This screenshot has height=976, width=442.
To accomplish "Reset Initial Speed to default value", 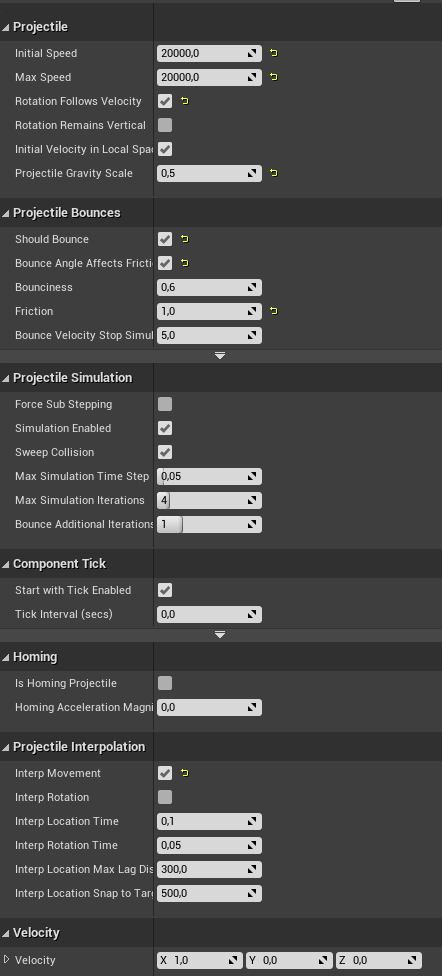I will [x=273, y=54].
